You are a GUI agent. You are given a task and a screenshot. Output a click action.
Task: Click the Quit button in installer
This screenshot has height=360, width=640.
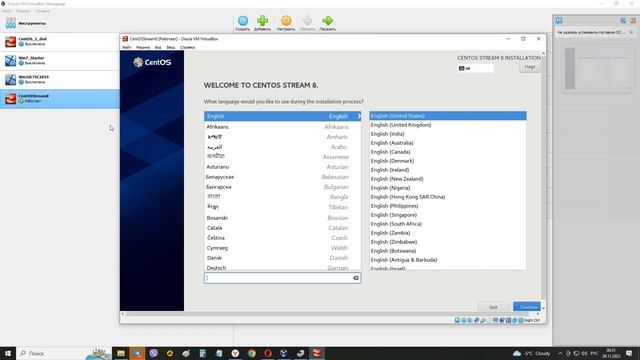(493, 307)
